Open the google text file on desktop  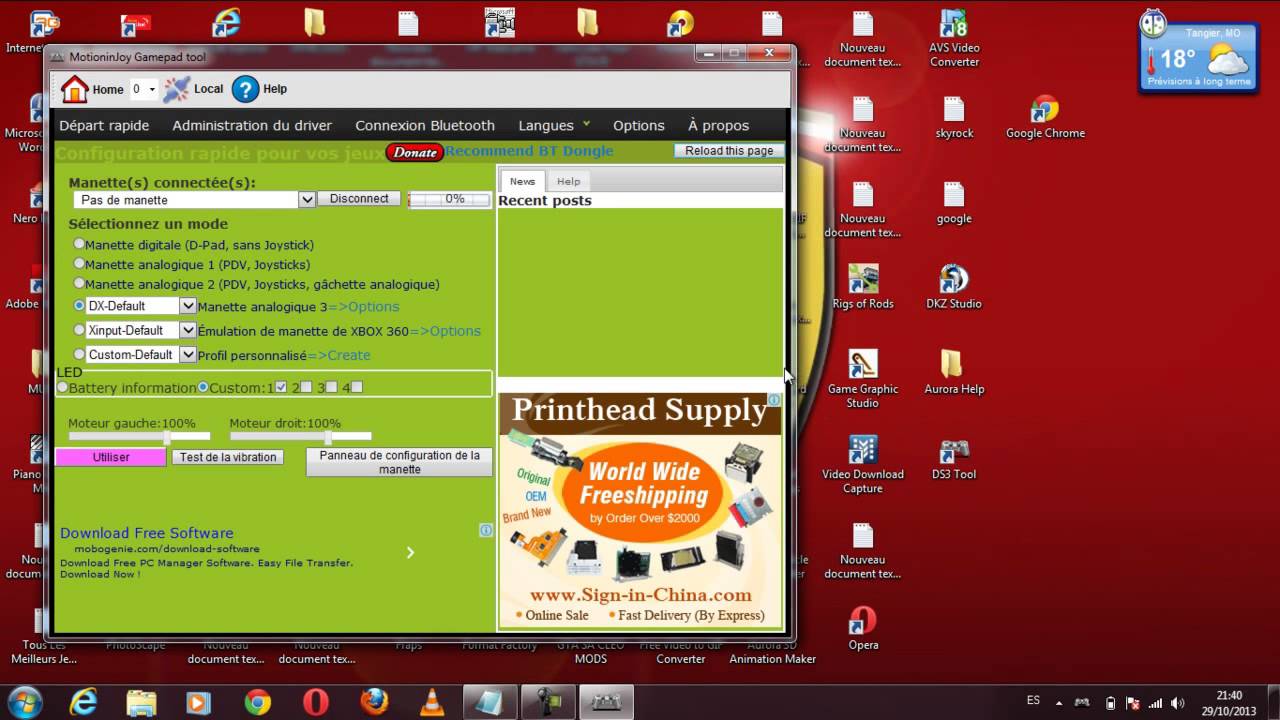(954, 203)
